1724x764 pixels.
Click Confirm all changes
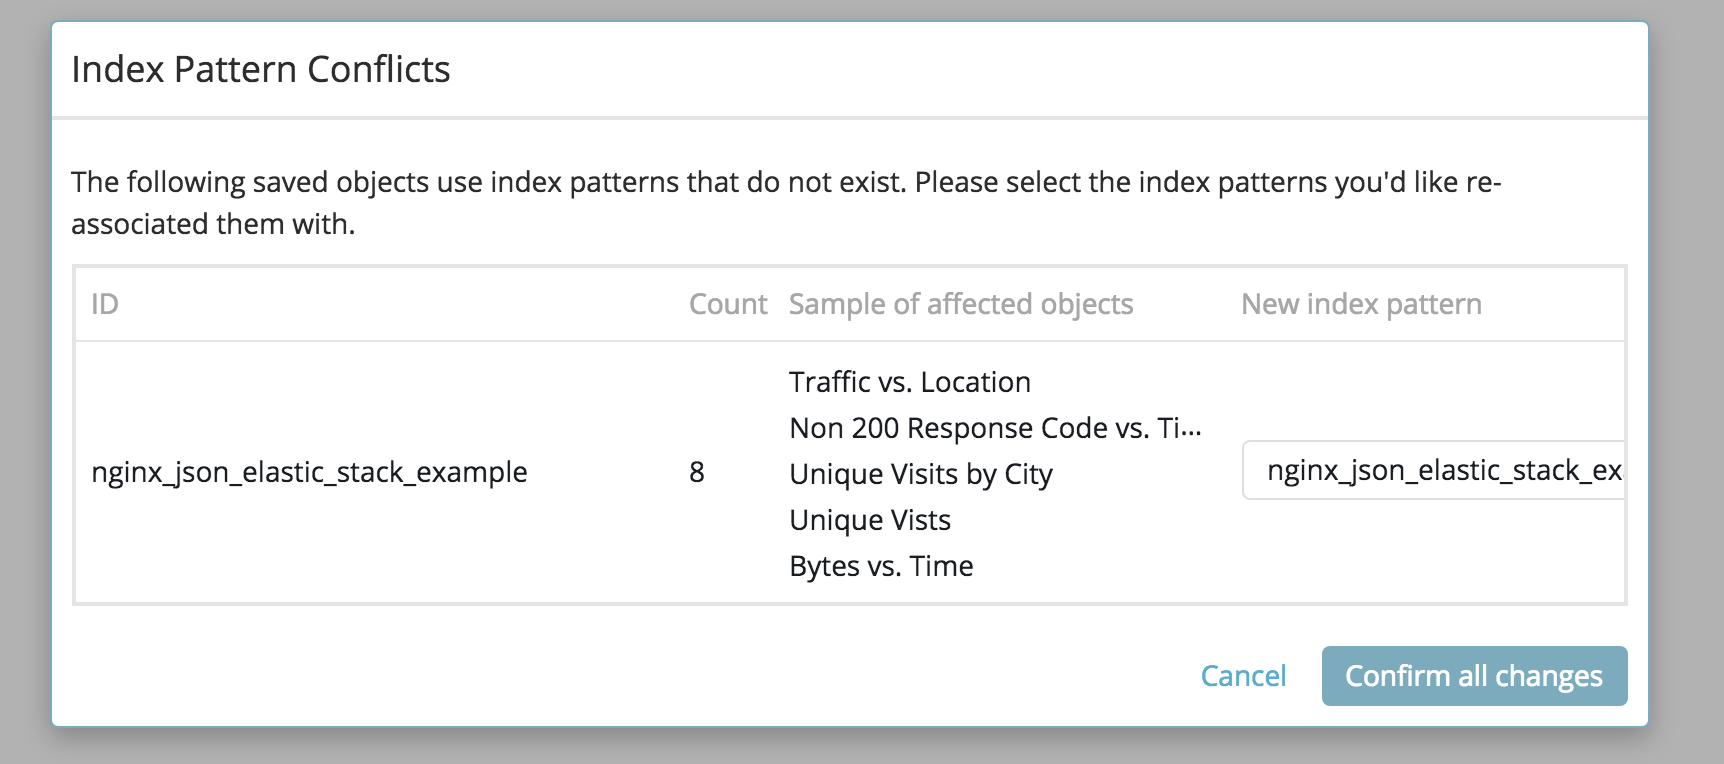1474,676
